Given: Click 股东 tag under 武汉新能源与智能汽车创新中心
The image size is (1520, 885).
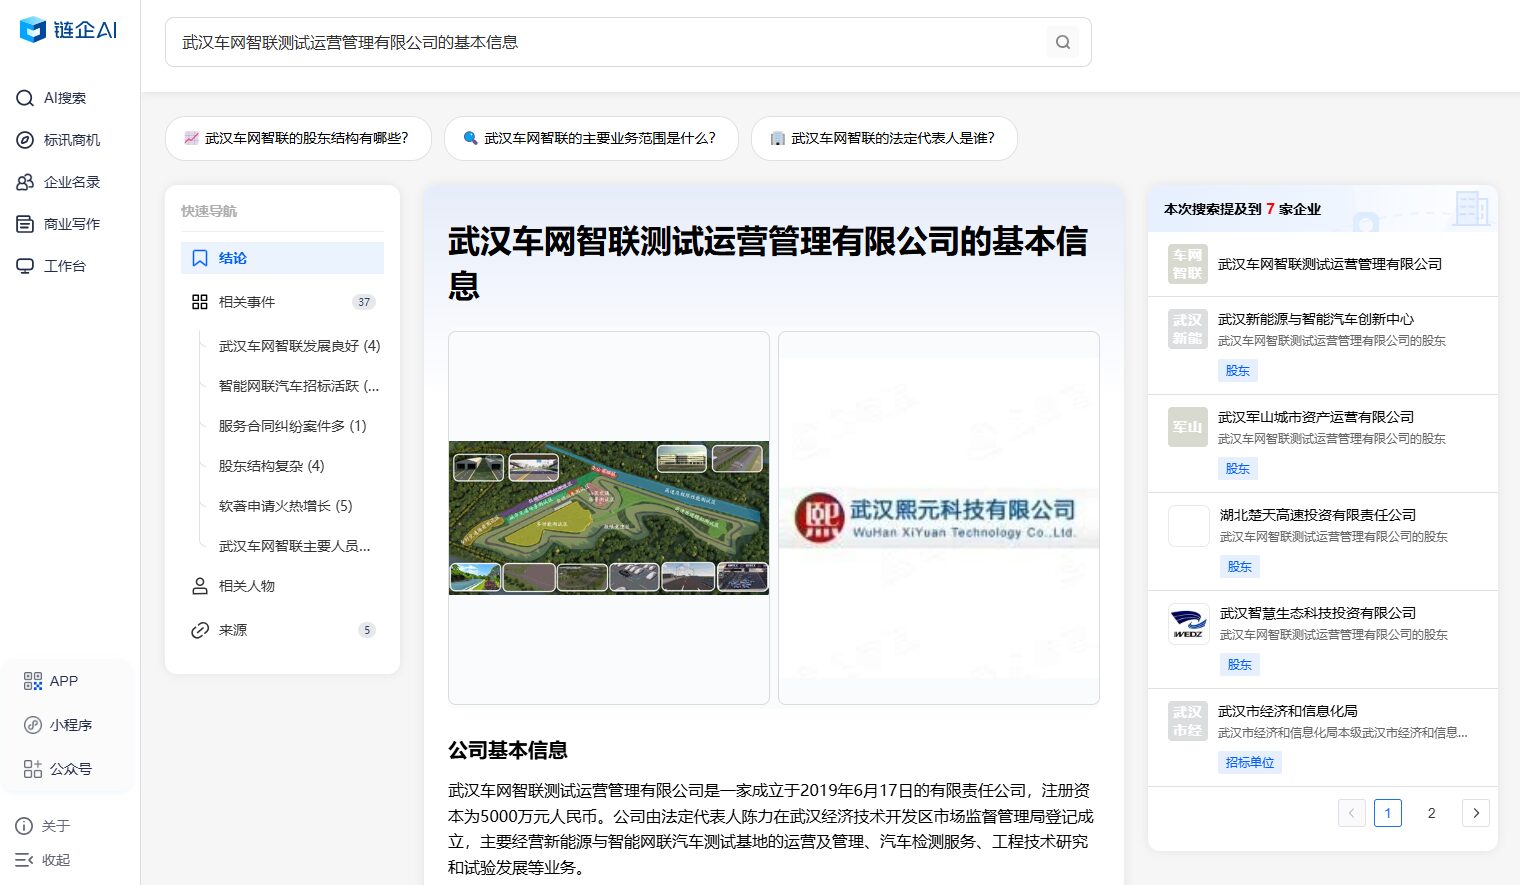Looking at the screenshot, I should (1238, 371).
